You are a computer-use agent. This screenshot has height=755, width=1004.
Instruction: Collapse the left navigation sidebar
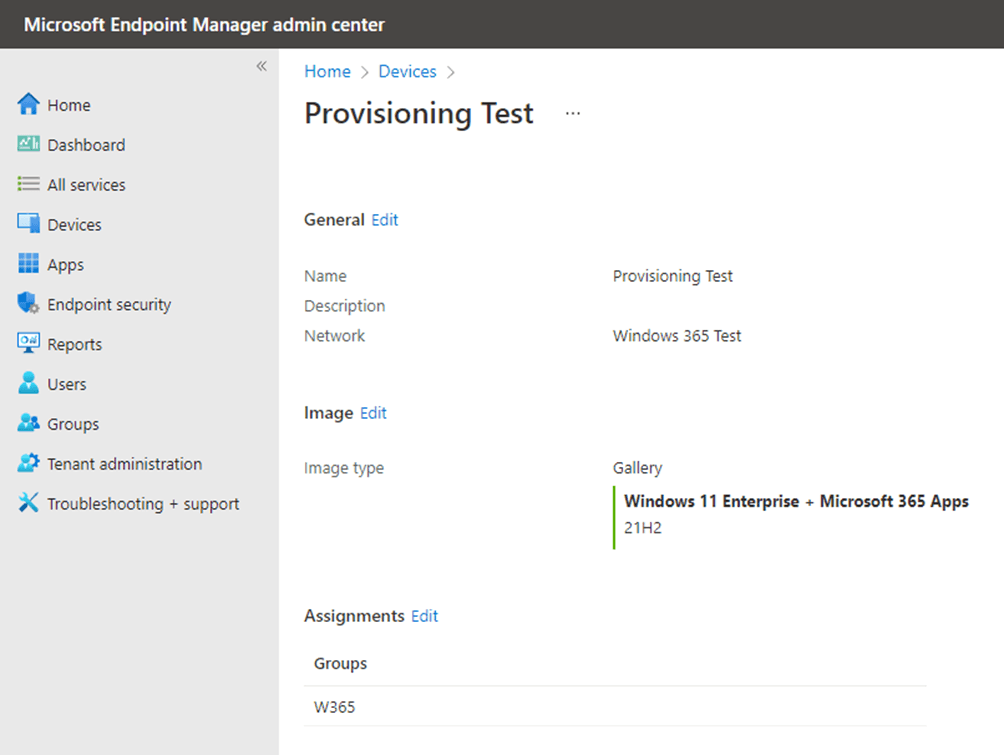coord(261,66)
